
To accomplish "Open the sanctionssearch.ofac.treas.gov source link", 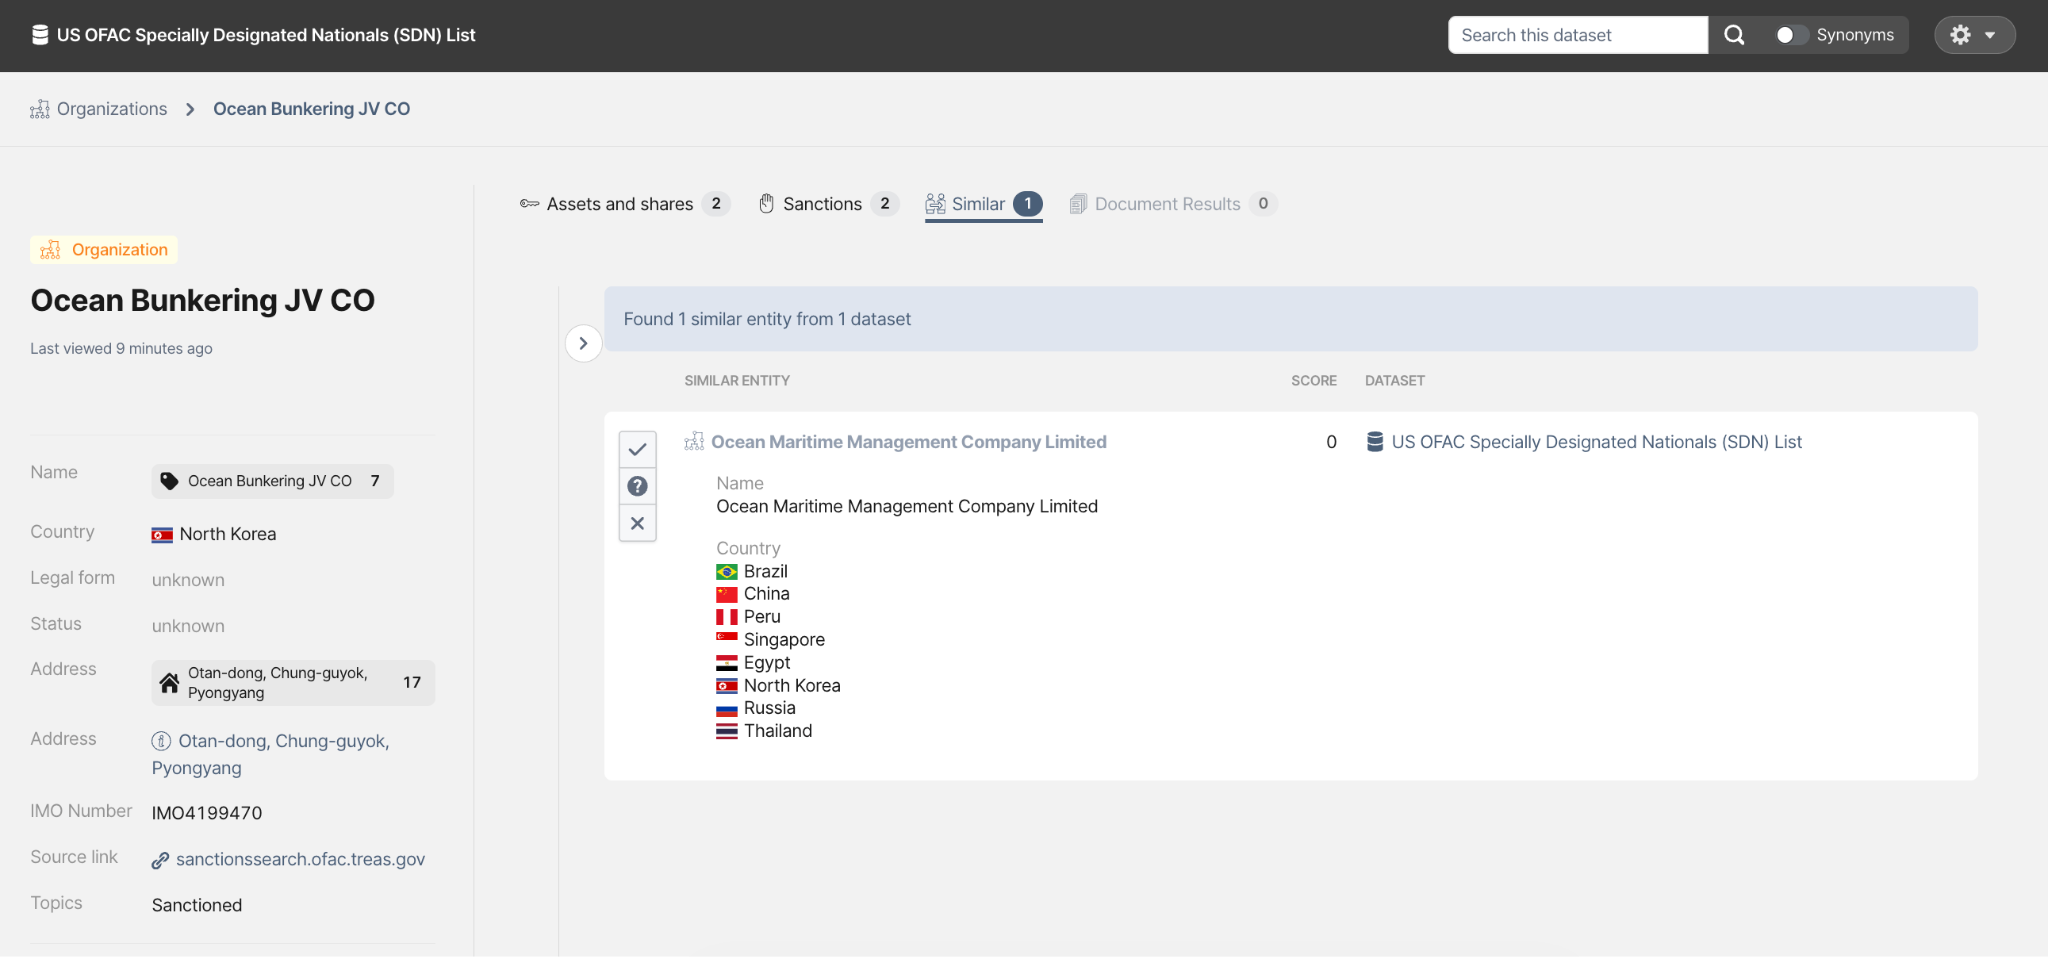I will click(300, 860).
